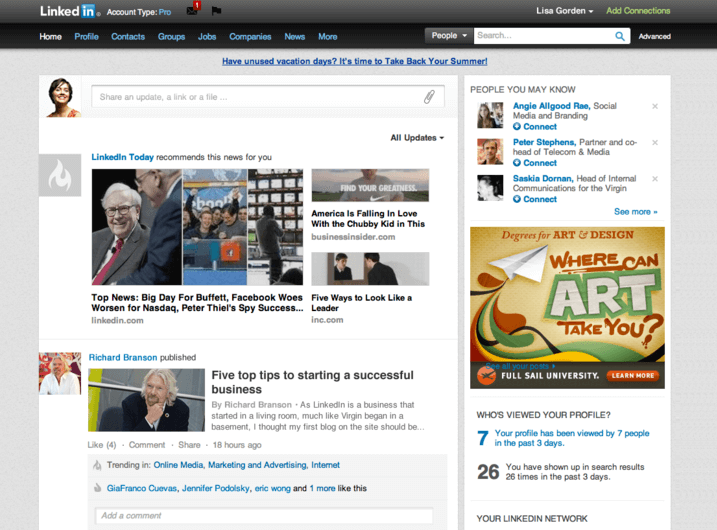Click the Trending in flame icon

(97, 465)
